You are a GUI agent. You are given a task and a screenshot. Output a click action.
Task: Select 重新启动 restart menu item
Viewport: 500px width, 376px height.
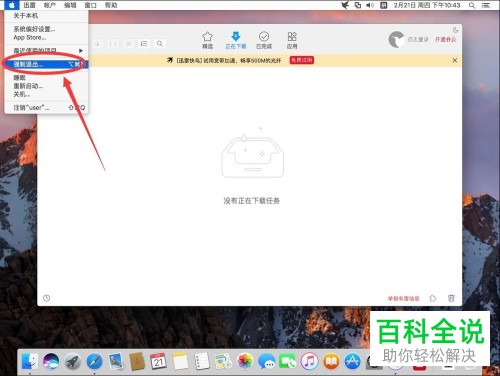click(x=46, y=86)
